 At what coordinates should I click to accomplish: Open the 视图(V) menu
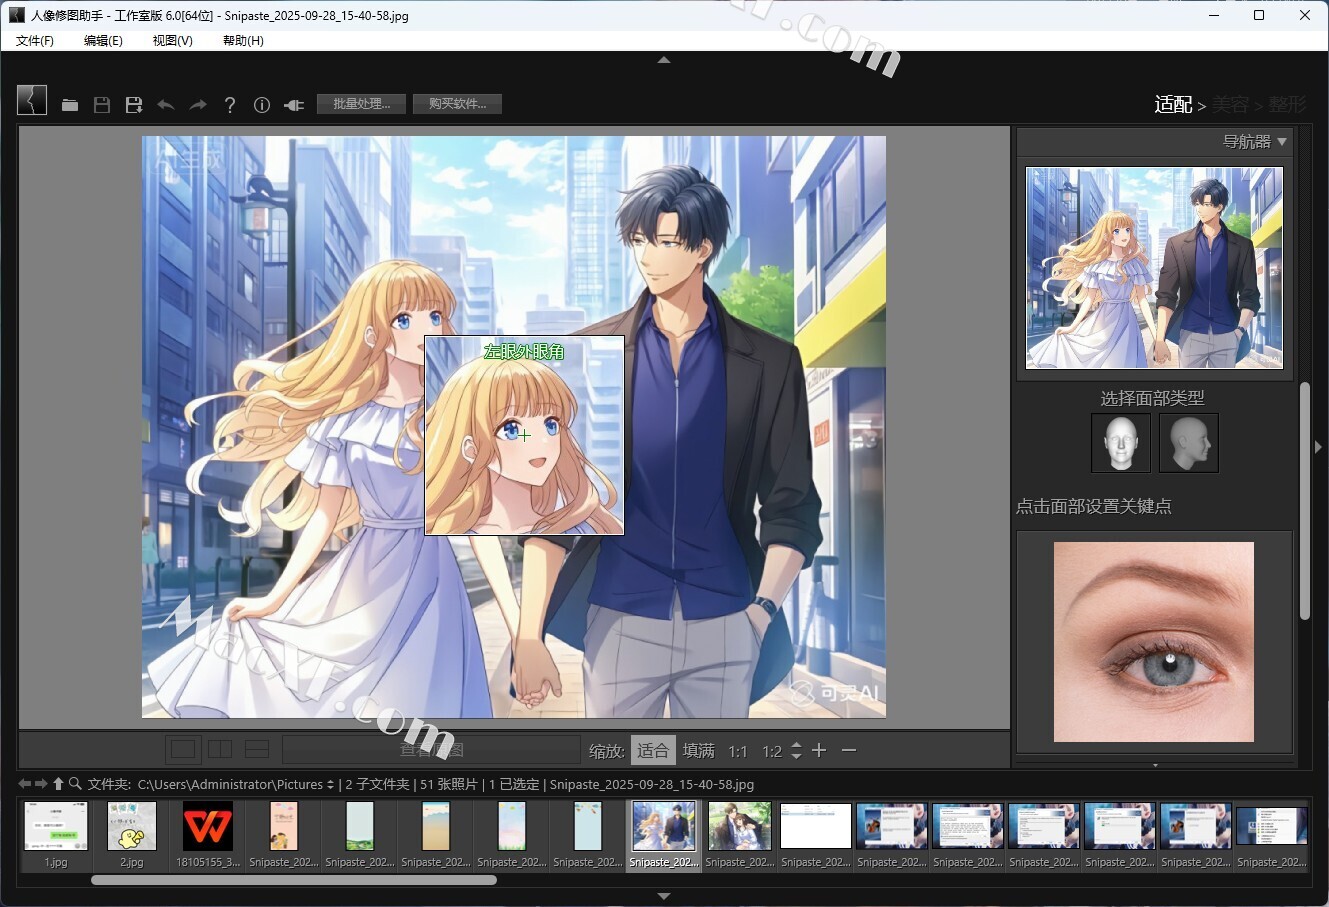point(172,40)
